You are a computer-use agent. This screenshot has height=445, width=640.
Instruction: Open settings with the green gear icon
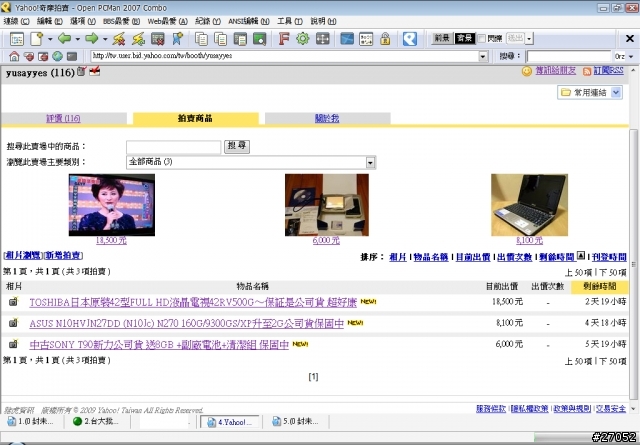(x=303, y=39)
